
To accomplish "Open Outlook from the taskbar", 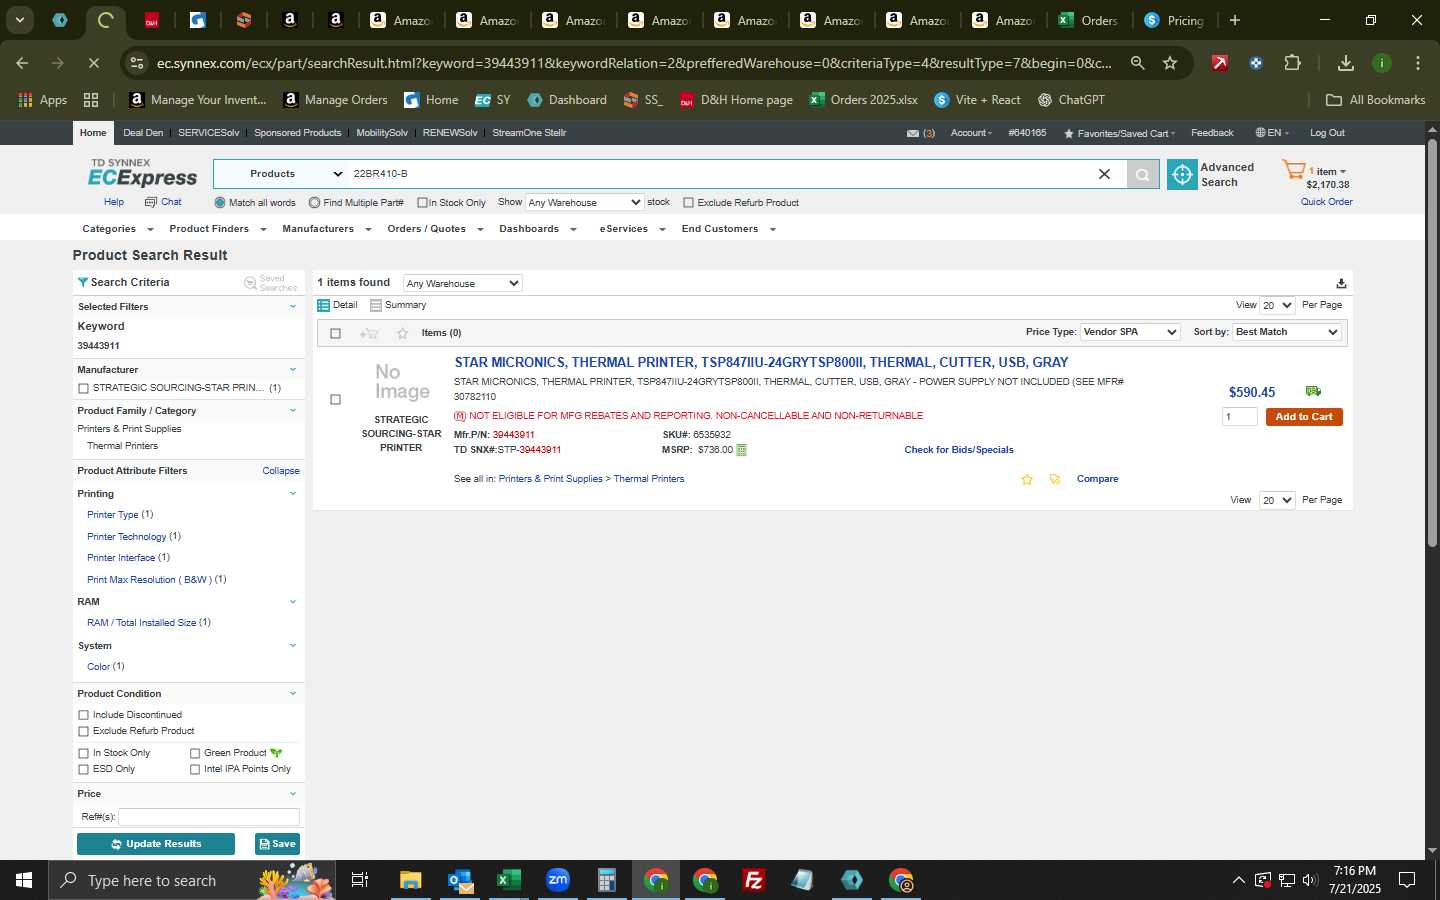I will click(460, 880).
